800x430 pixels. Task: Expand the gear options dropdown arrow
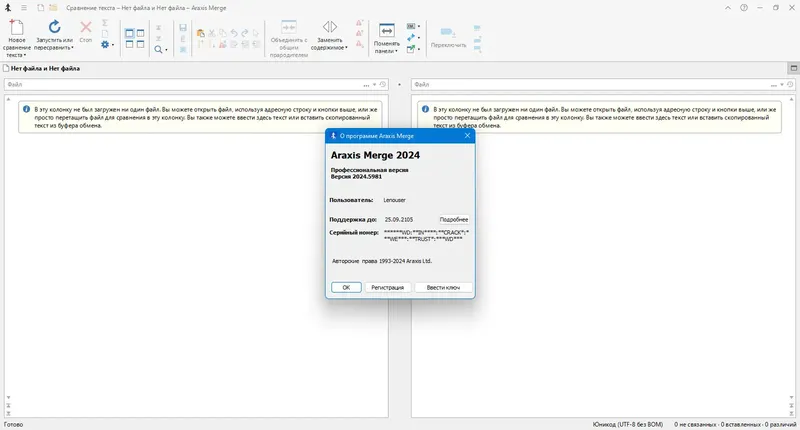[113, 45]
